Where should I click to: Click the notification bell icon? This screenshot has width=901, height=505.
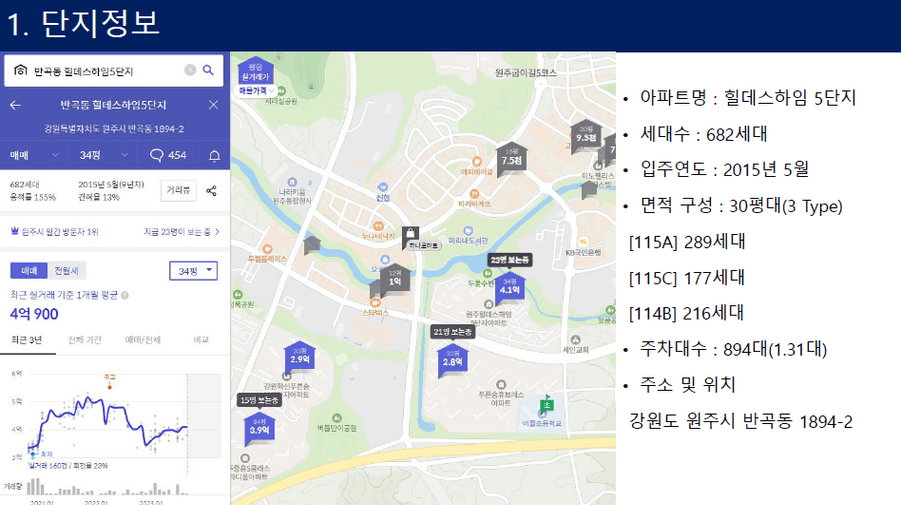214,156
